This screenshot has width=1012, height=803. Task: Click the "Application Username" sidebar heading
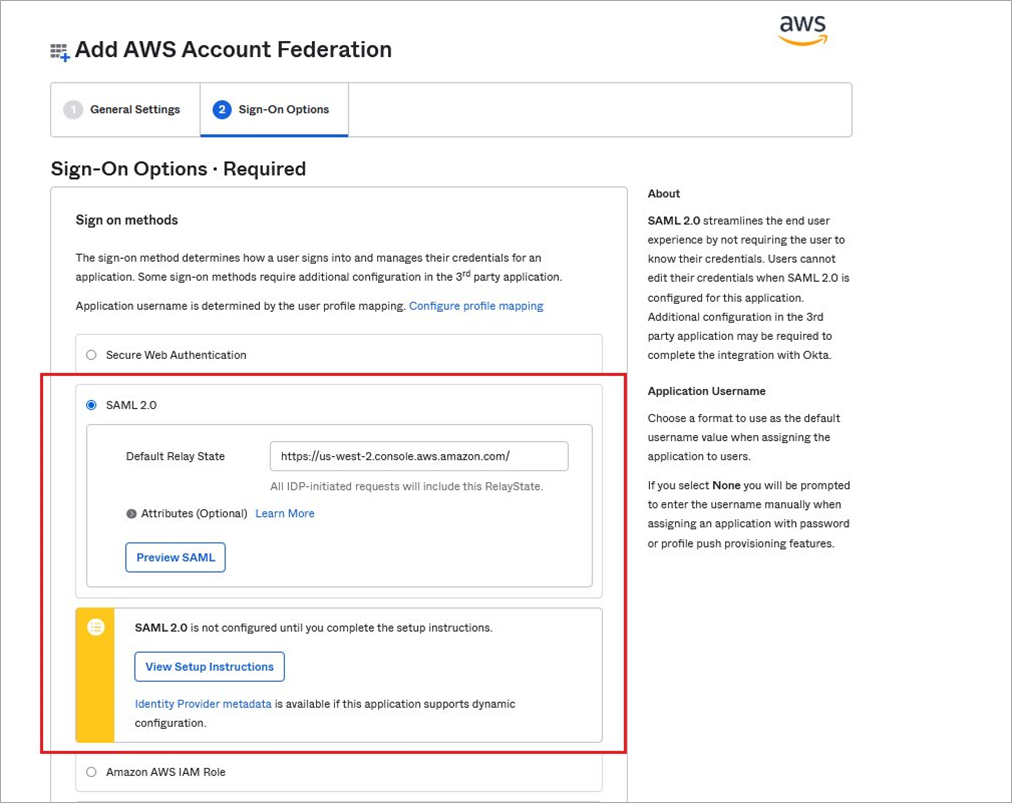coord(706,391)
